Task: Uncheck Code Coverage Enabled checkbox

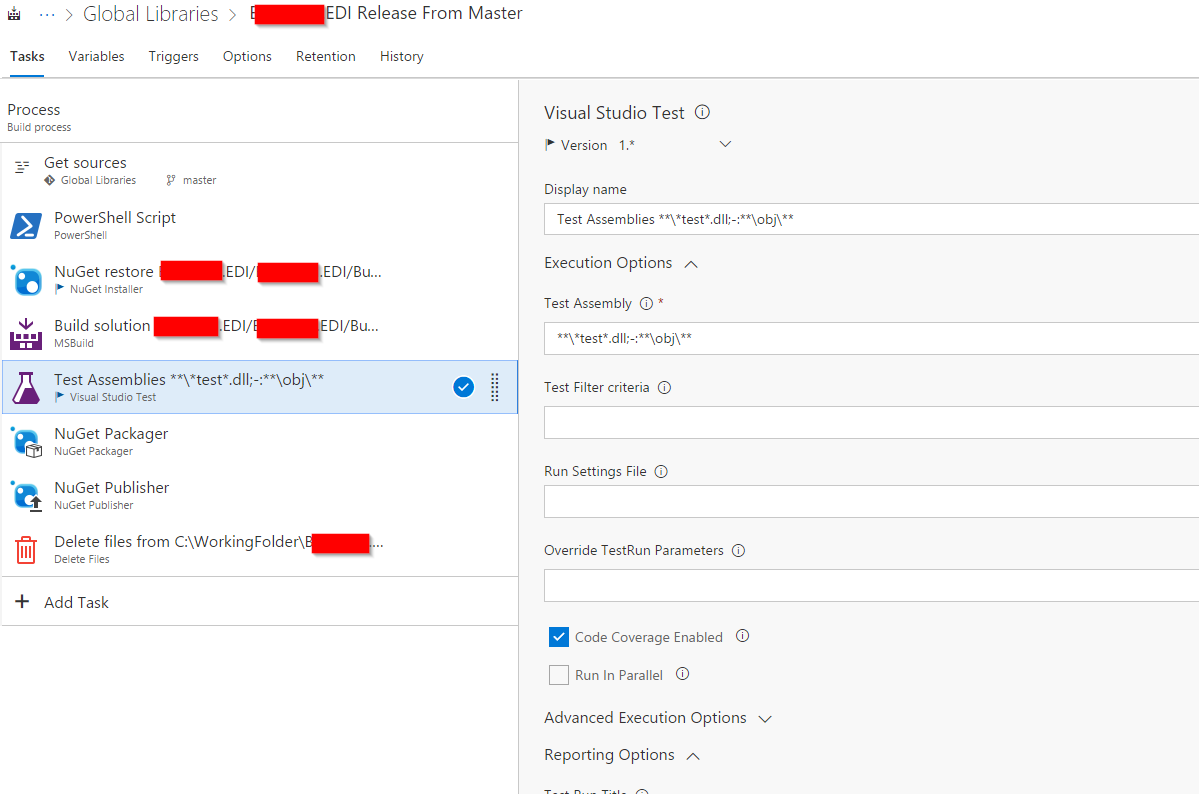Action: click(559, 636)
